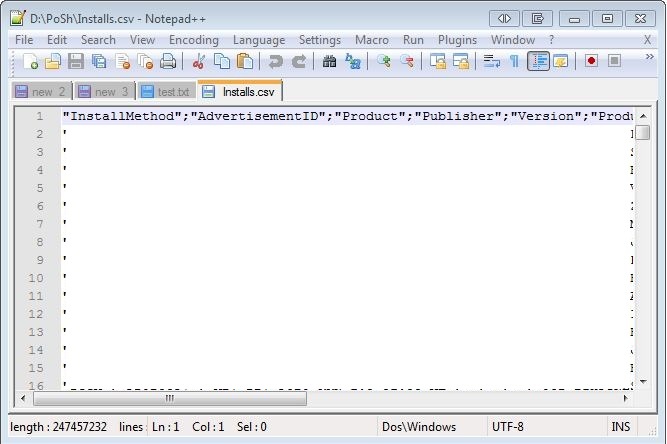Save the current file with Save icon
667x444 pixels.
[76, 61]
